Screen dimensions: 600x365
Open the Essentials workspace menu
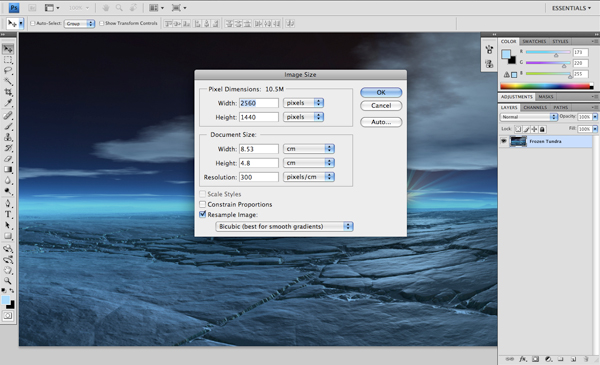[x=571, y=8]
